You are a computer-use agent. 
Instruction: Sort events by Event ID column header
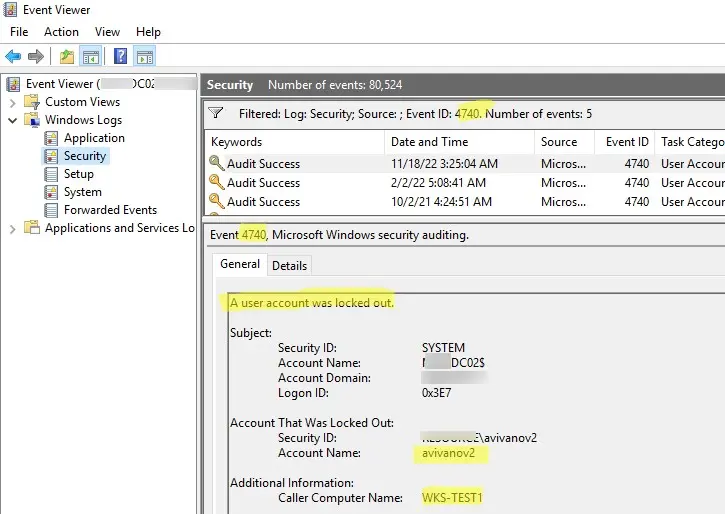(627, 142)
